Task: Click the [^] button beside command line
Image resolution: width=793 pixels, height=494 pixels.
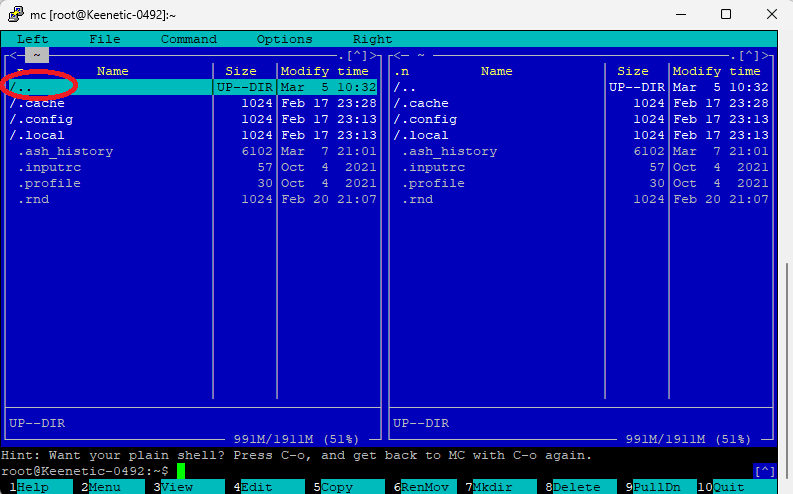Action: pyautogui.click(x=764, y=471)
